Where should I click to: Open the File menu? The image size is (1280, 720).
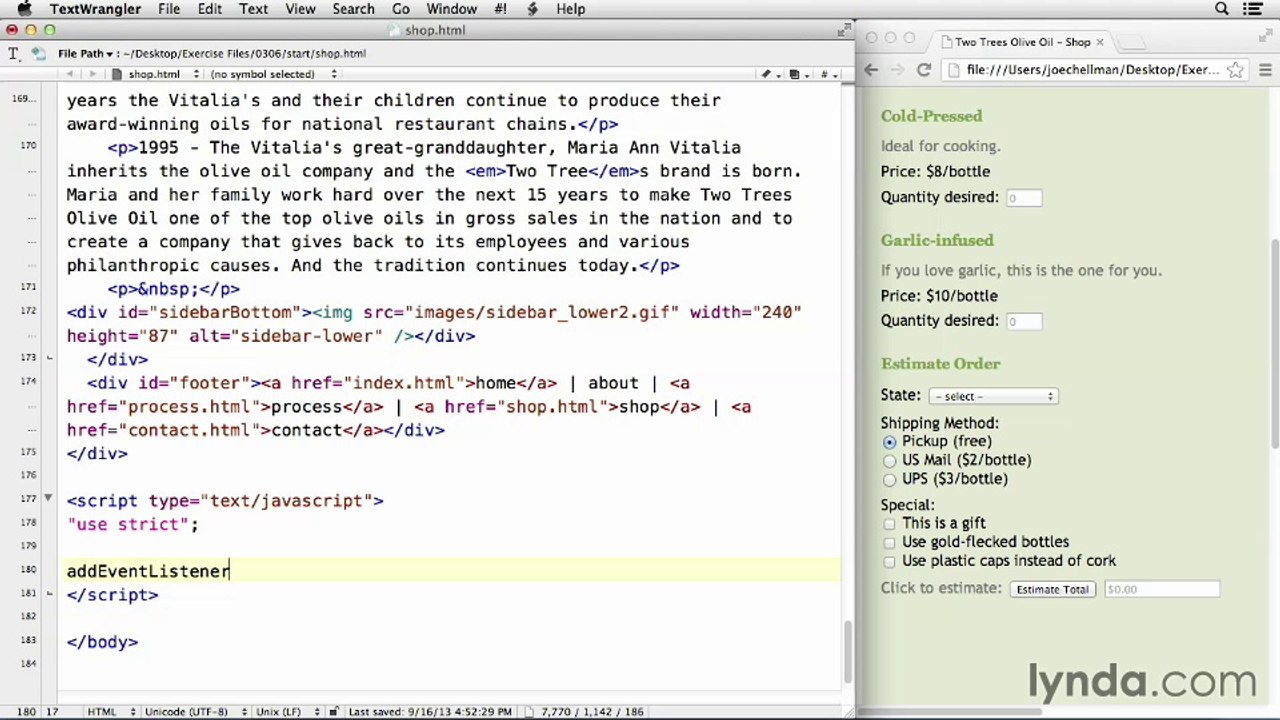169,9
